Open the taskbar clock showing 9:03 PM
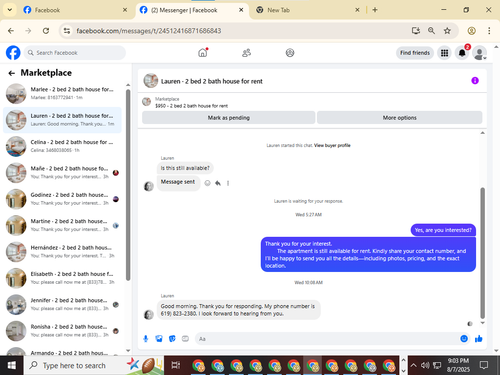 (458, 365)
